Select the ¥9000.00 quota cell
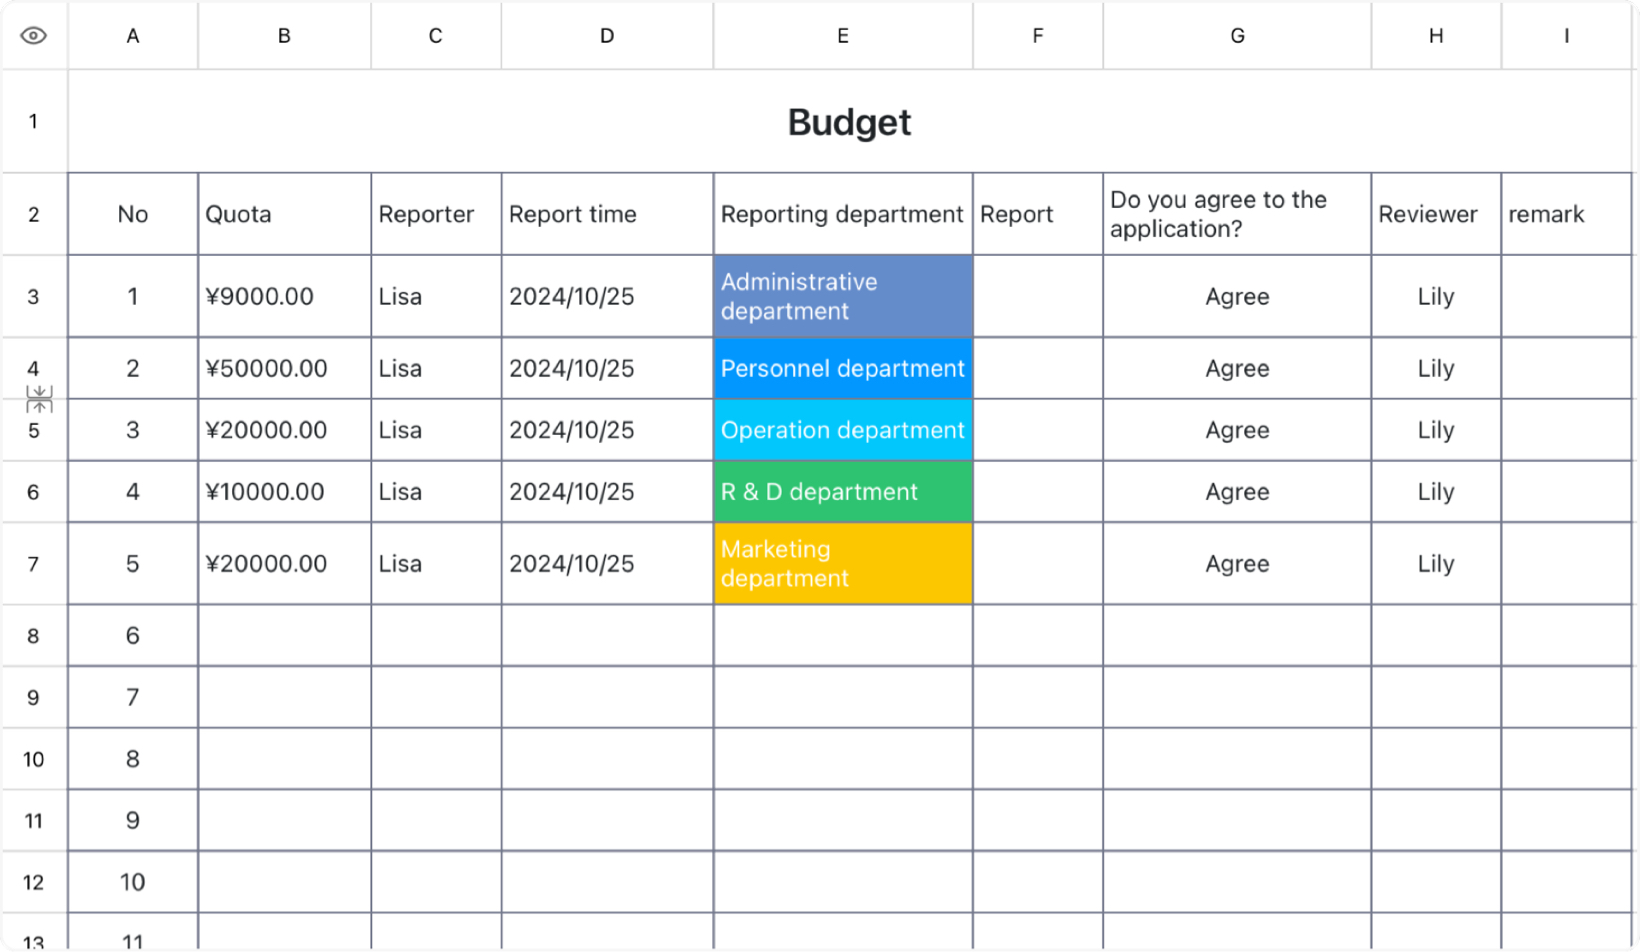The height and width of the screenshot is (952, 1640). coord(284,296)
